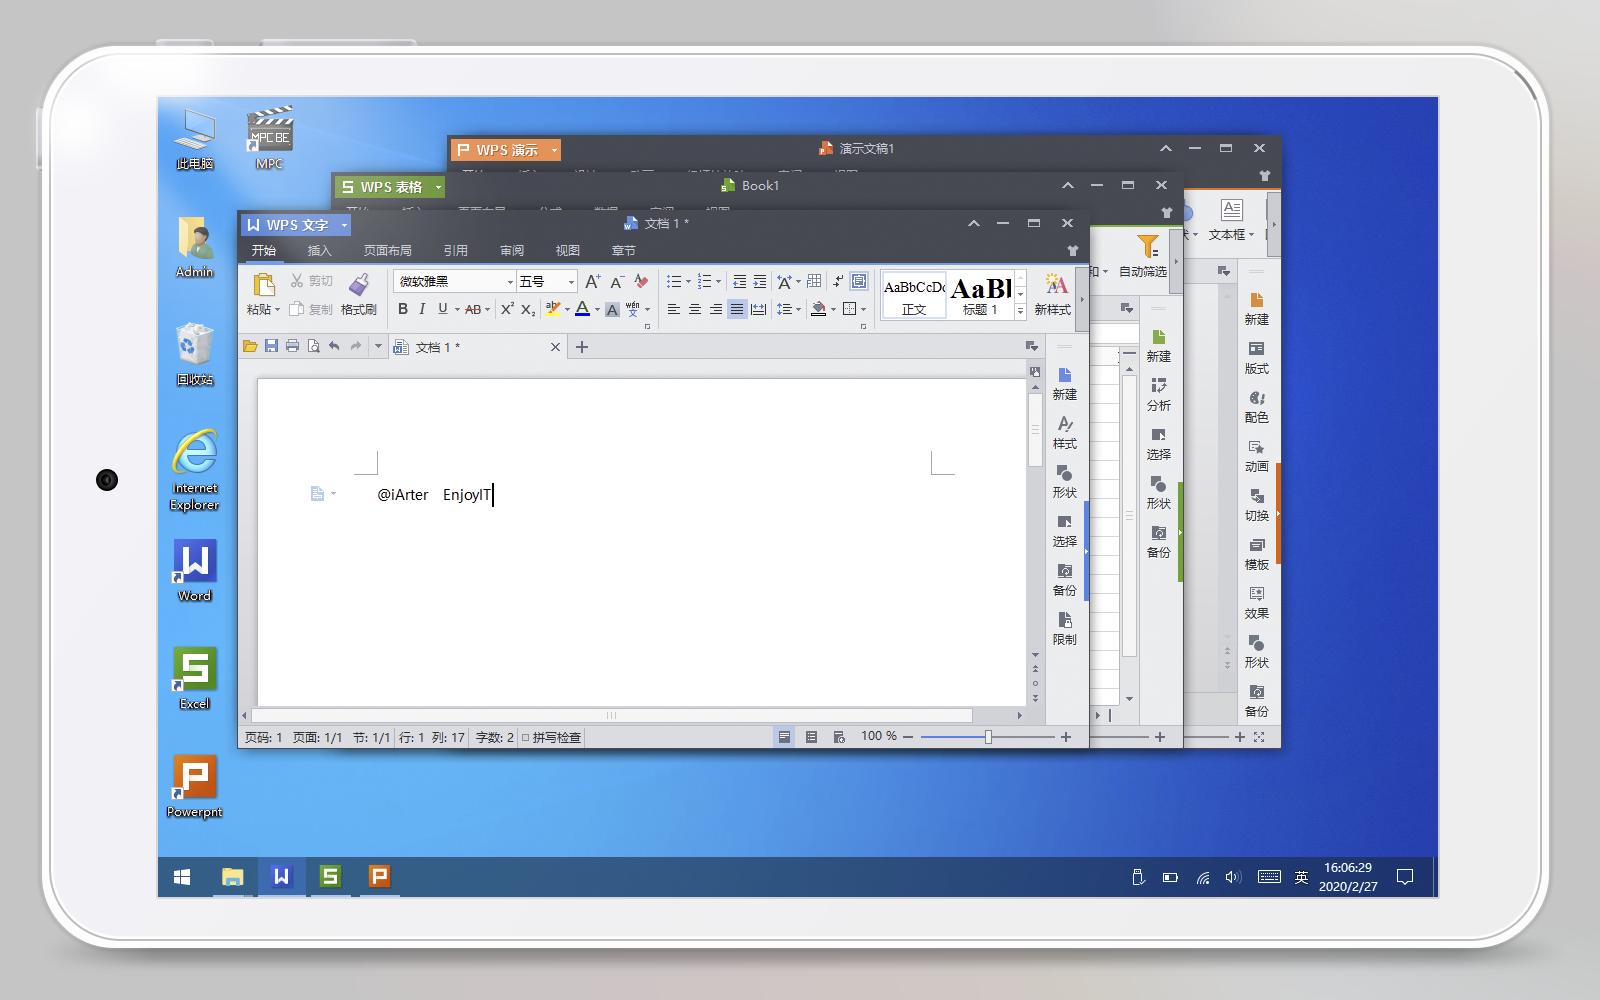
Task: Toggle full justify paragraph alignment
Action: [x=737, y=309]
